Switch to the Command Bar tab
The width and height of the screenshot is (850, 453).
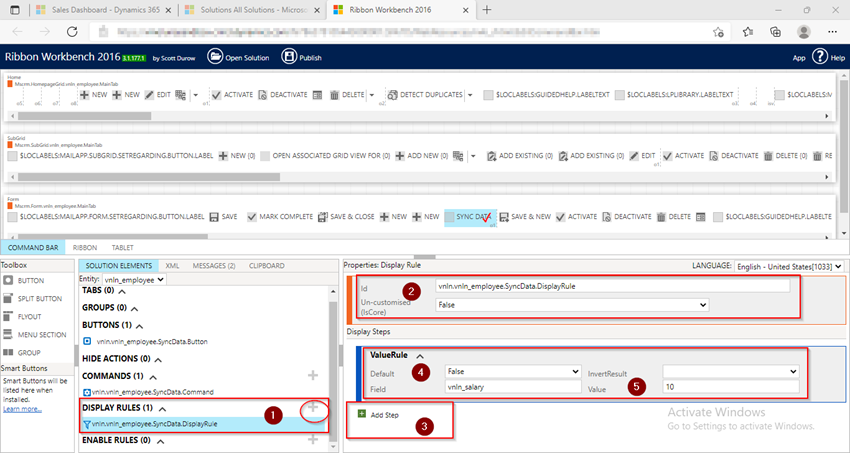point(33,248)
